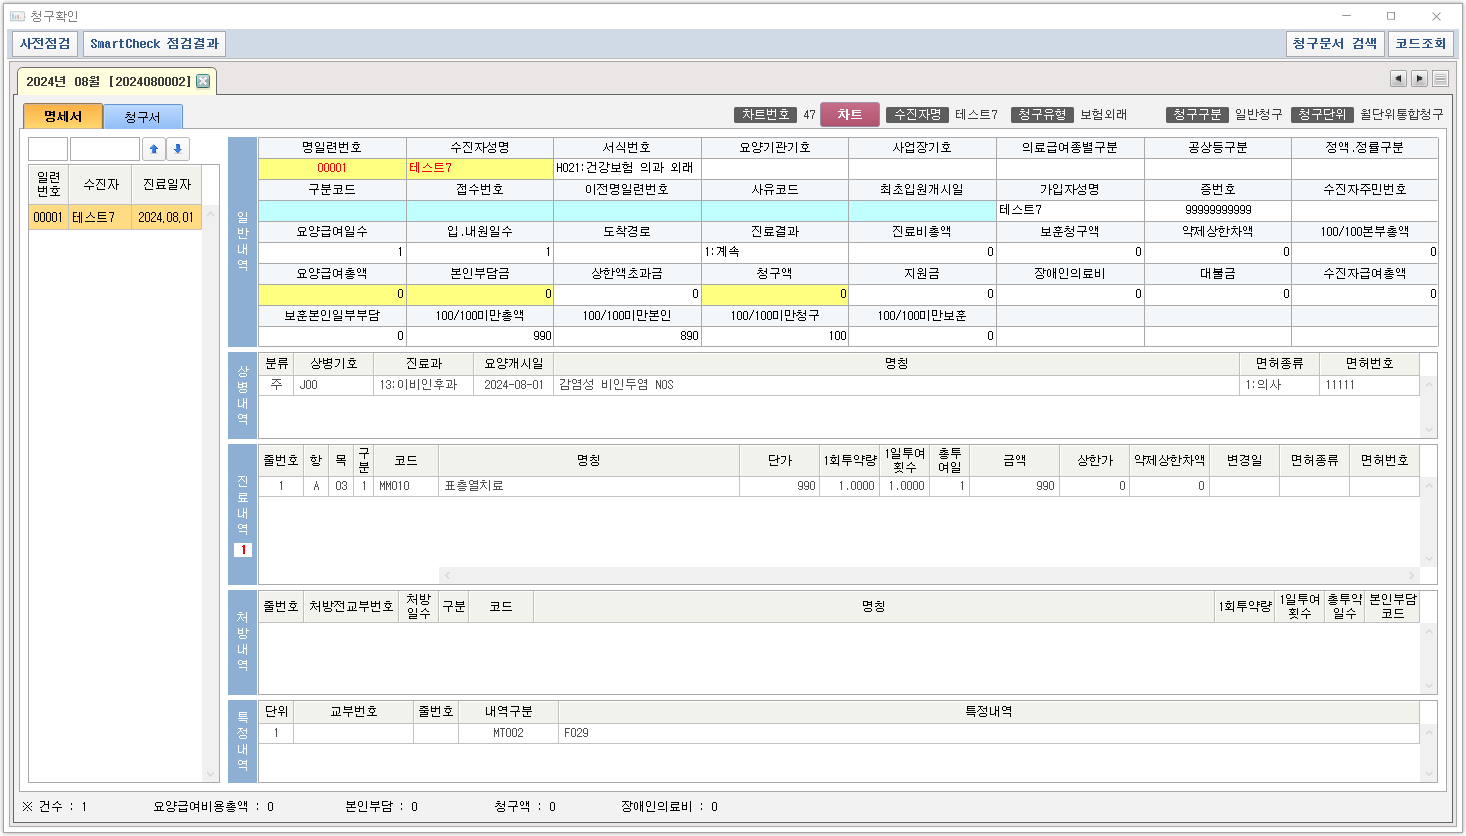Select the 명세서 tab

(x=62, y=116)
